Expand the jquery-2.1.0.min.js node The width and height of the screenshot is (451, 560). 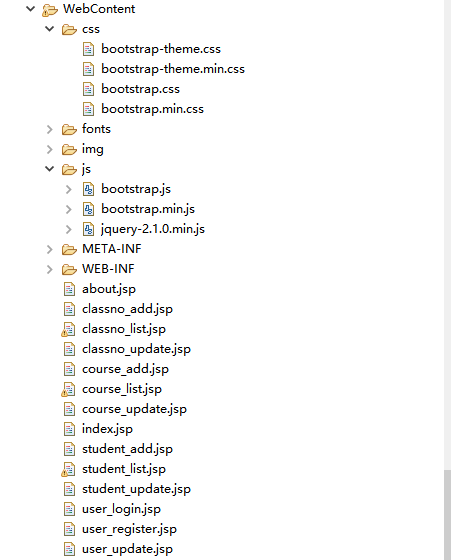(69, 229)
